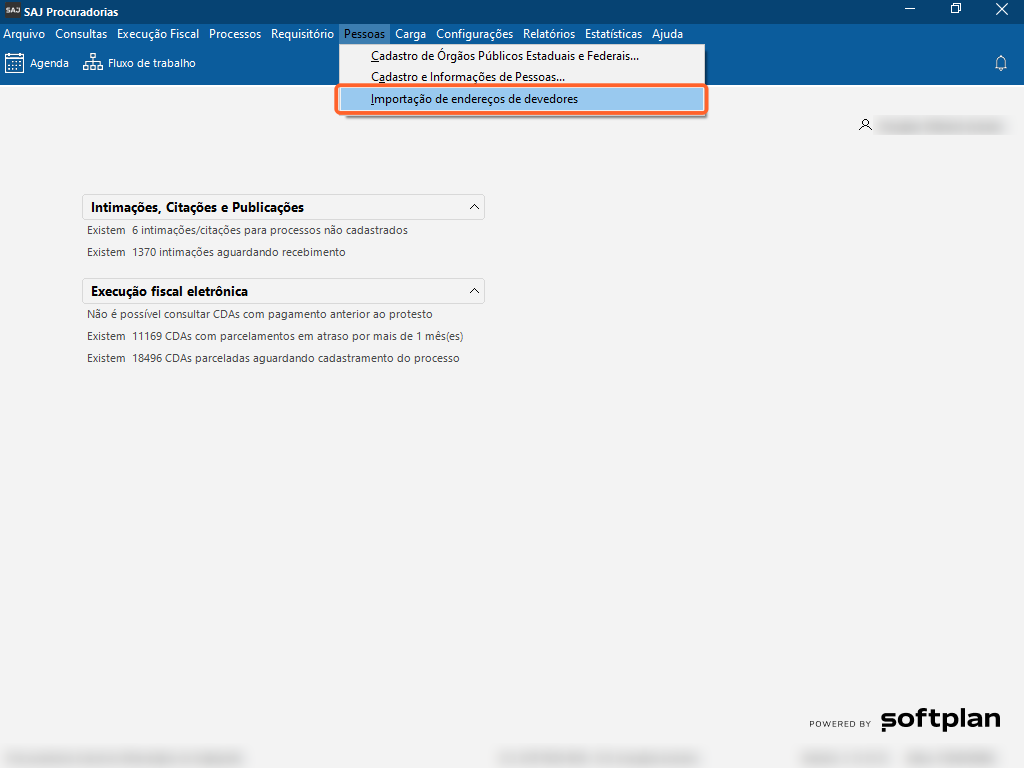Select Cadastro e Informações de Pessoas
Viewport: 1024px width, 768px height.
coord(521,77)
